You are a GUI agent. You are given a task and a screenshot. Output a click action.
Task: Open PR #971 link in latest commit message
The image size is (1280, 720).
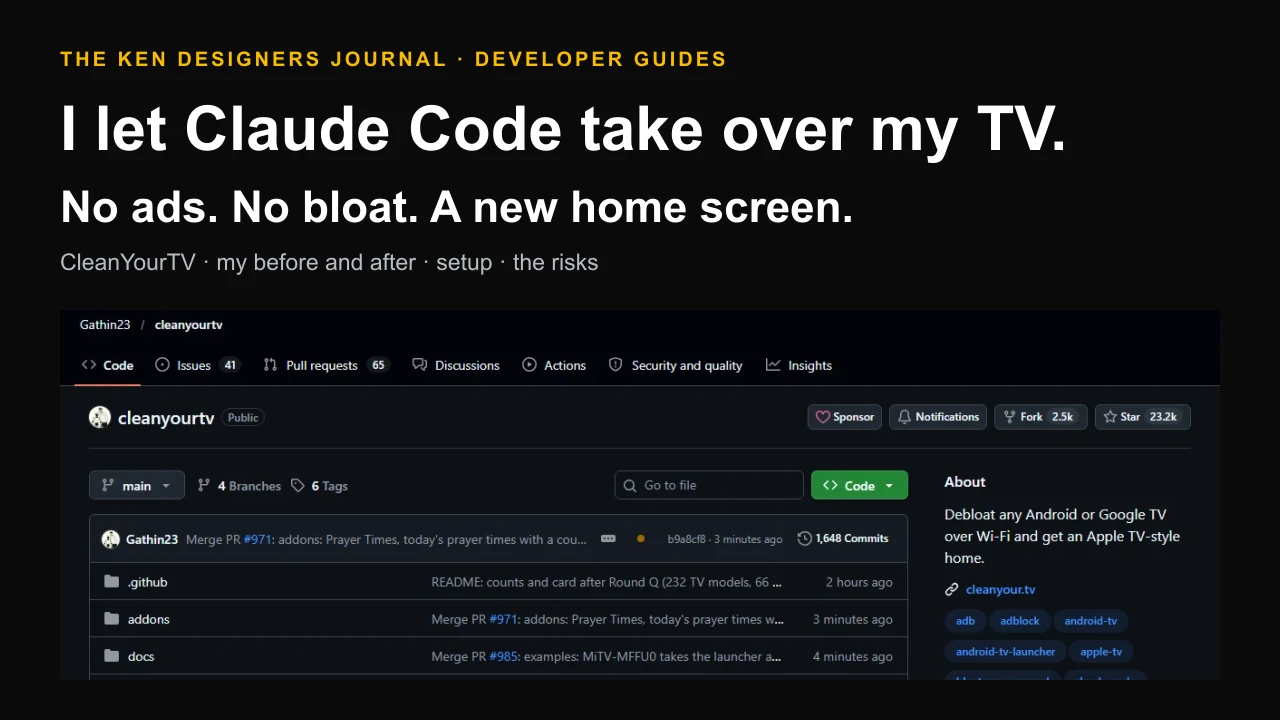[259, 539]
